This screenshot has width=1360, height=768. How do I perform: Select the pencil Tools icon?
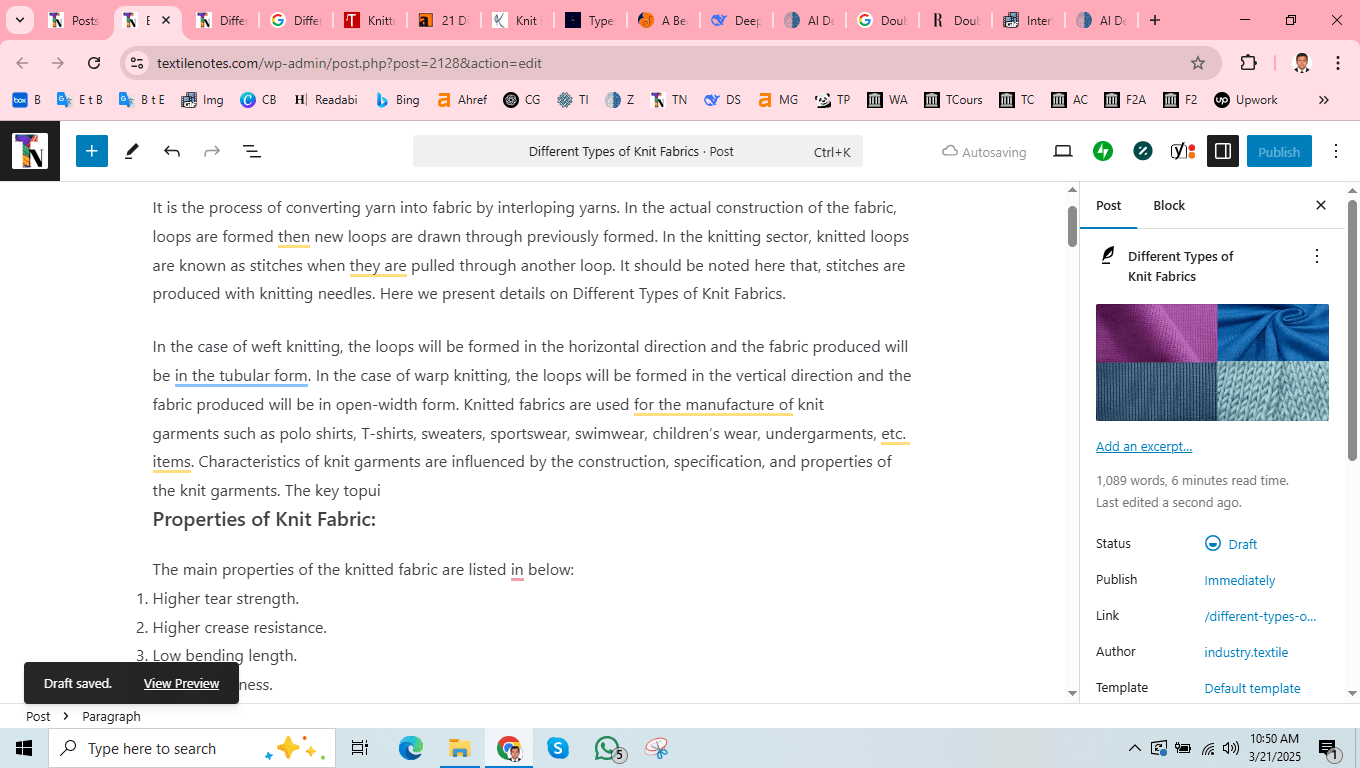tap(131, 151)
